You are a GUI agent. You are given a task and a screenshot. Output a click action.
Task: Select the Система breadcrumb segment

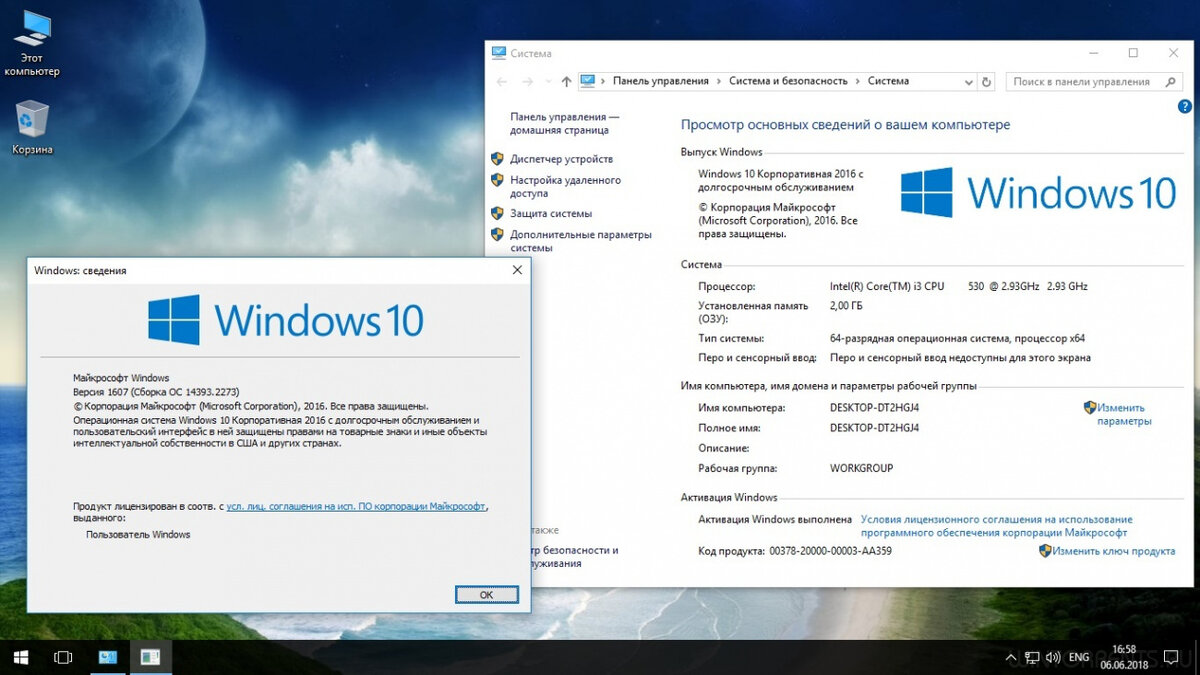888,81
